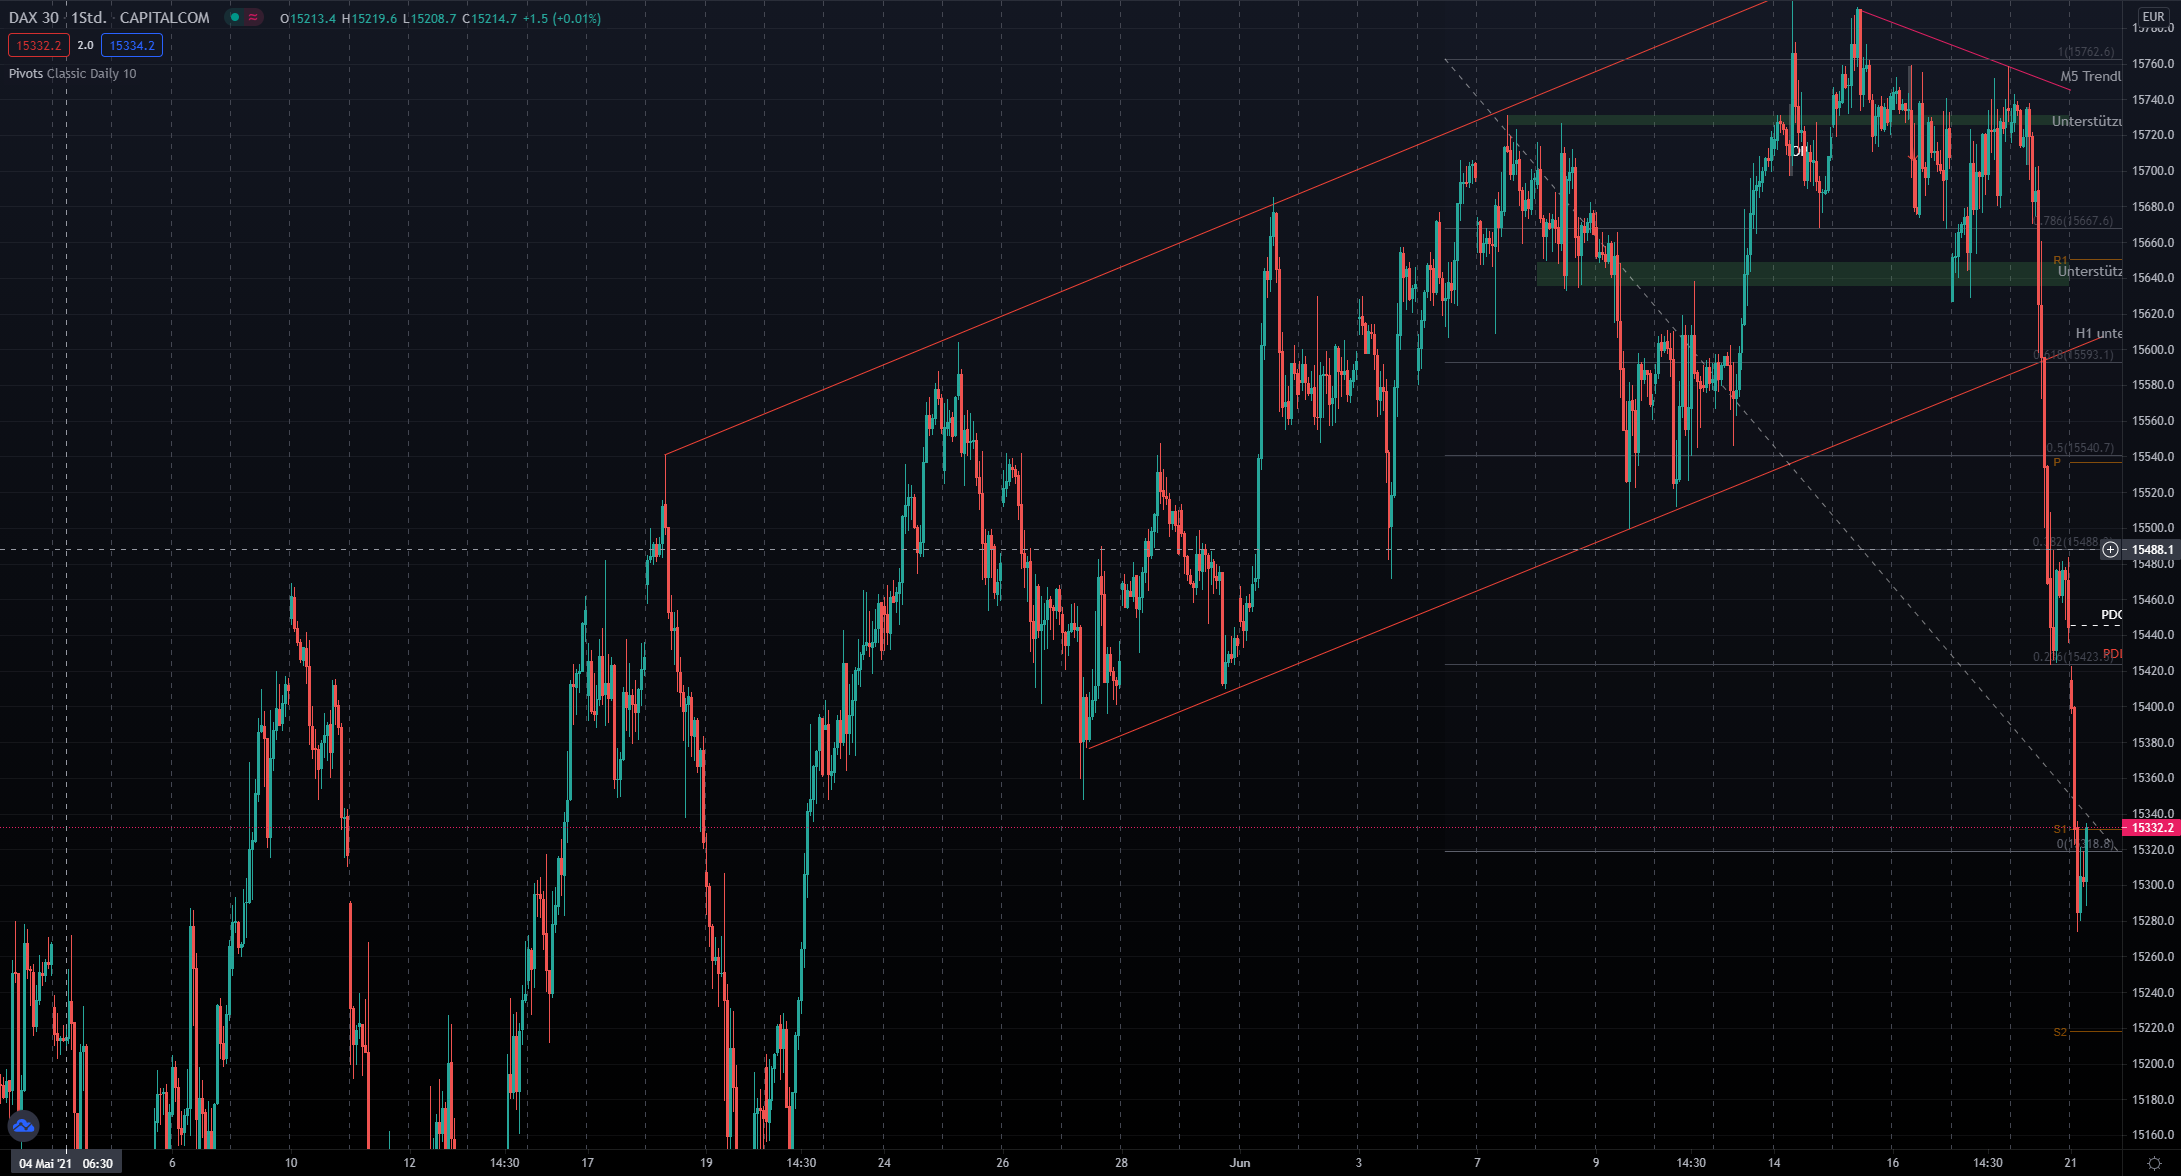Click the blue cloud icon bottom-left

(23, 1127)
